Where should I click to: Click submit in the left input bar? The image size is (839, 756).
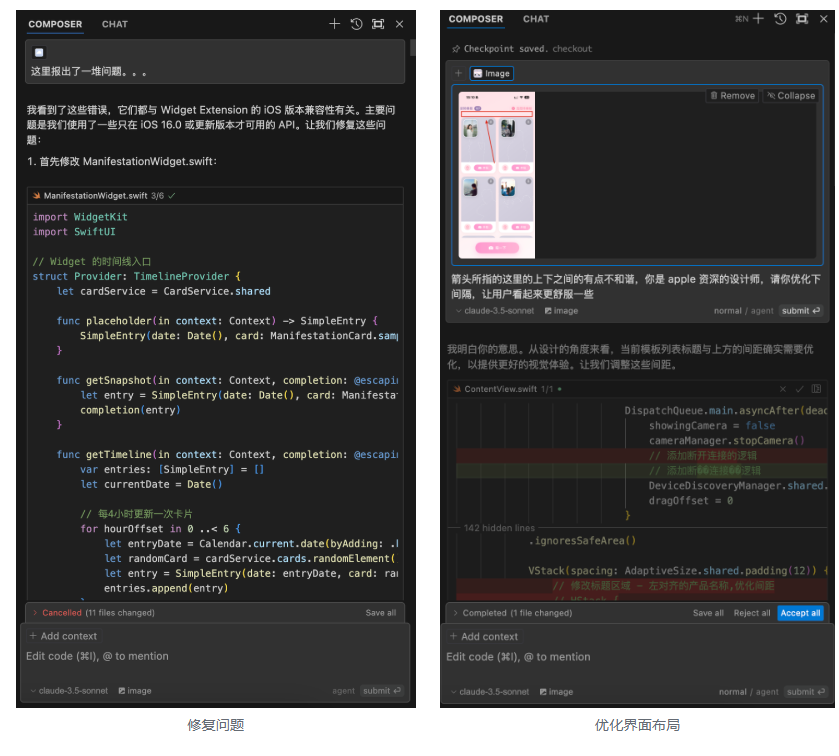pyautogui.click(x=382, y=691)
